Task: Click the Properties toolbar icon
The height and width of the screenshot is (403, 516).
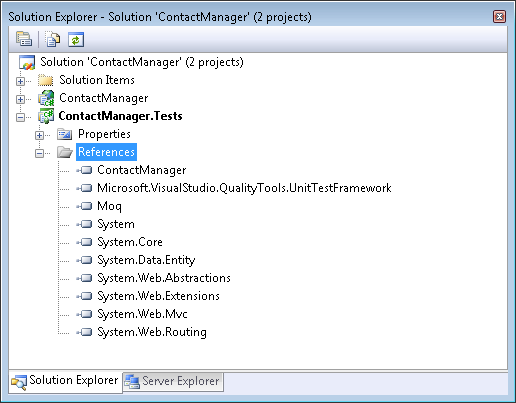Action: [x=24, y=39]
